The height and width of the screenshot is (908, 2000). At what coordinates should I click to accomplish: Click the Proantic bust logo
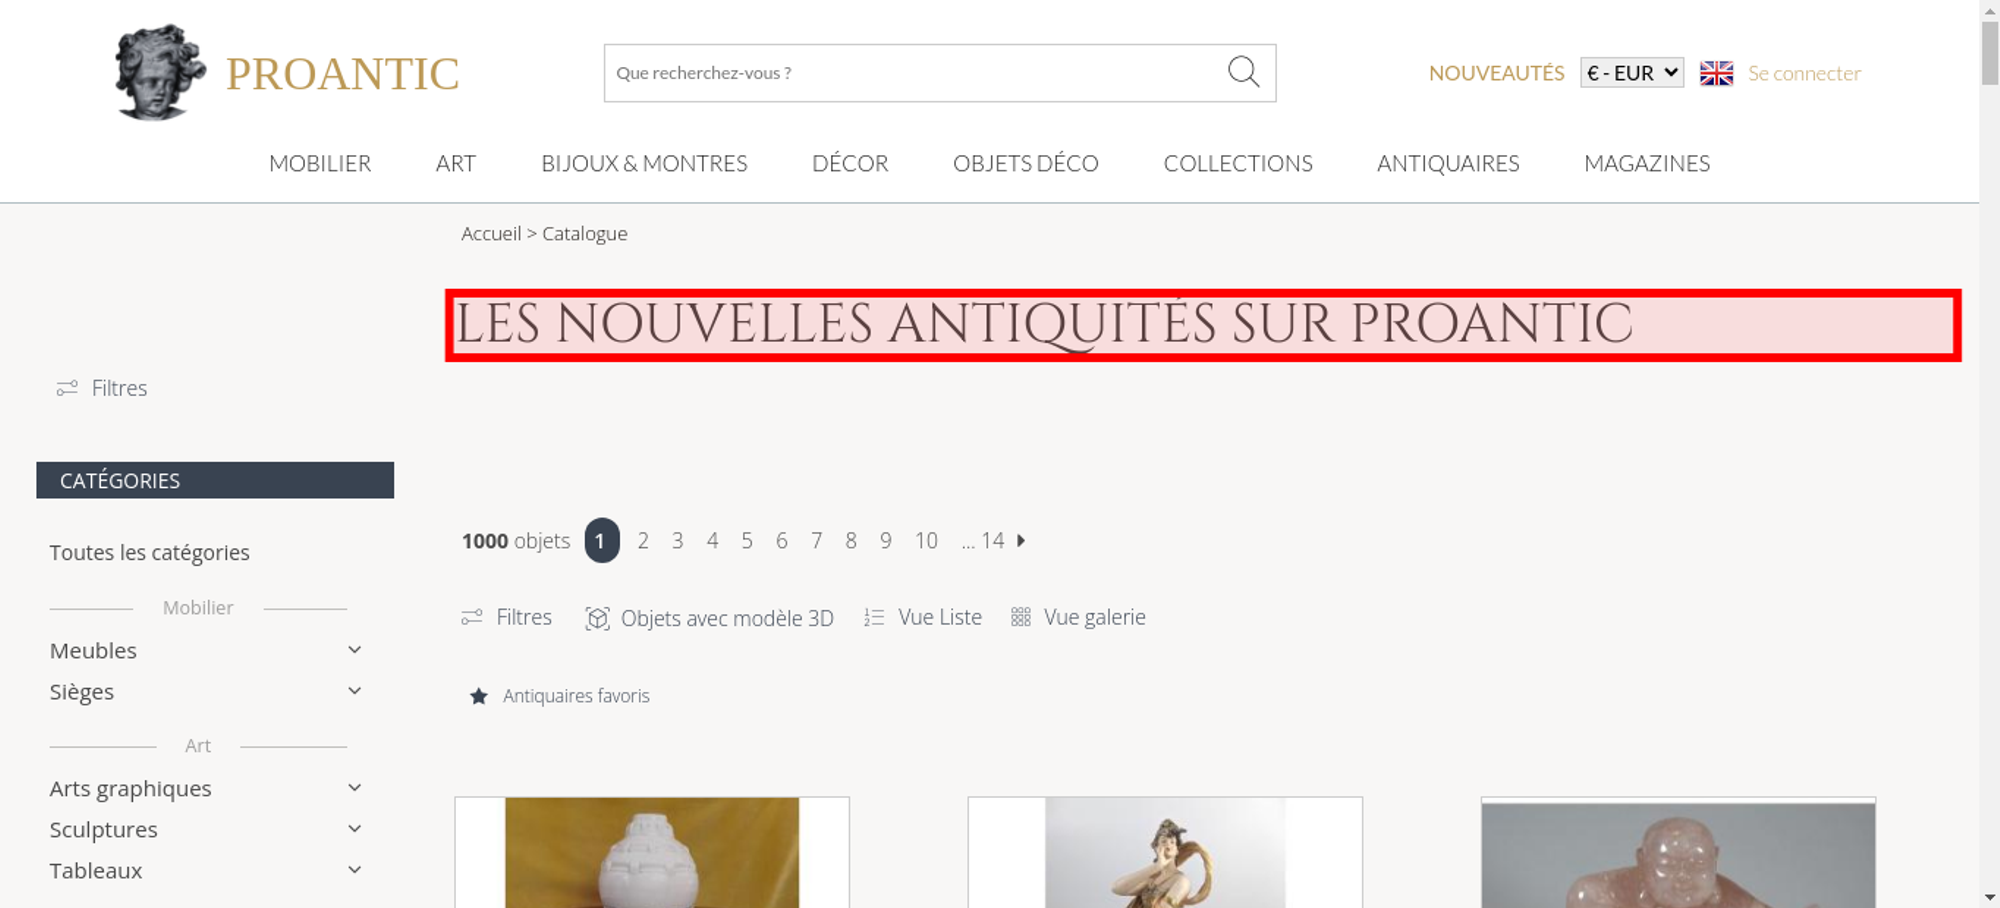(x=160, y=73)
